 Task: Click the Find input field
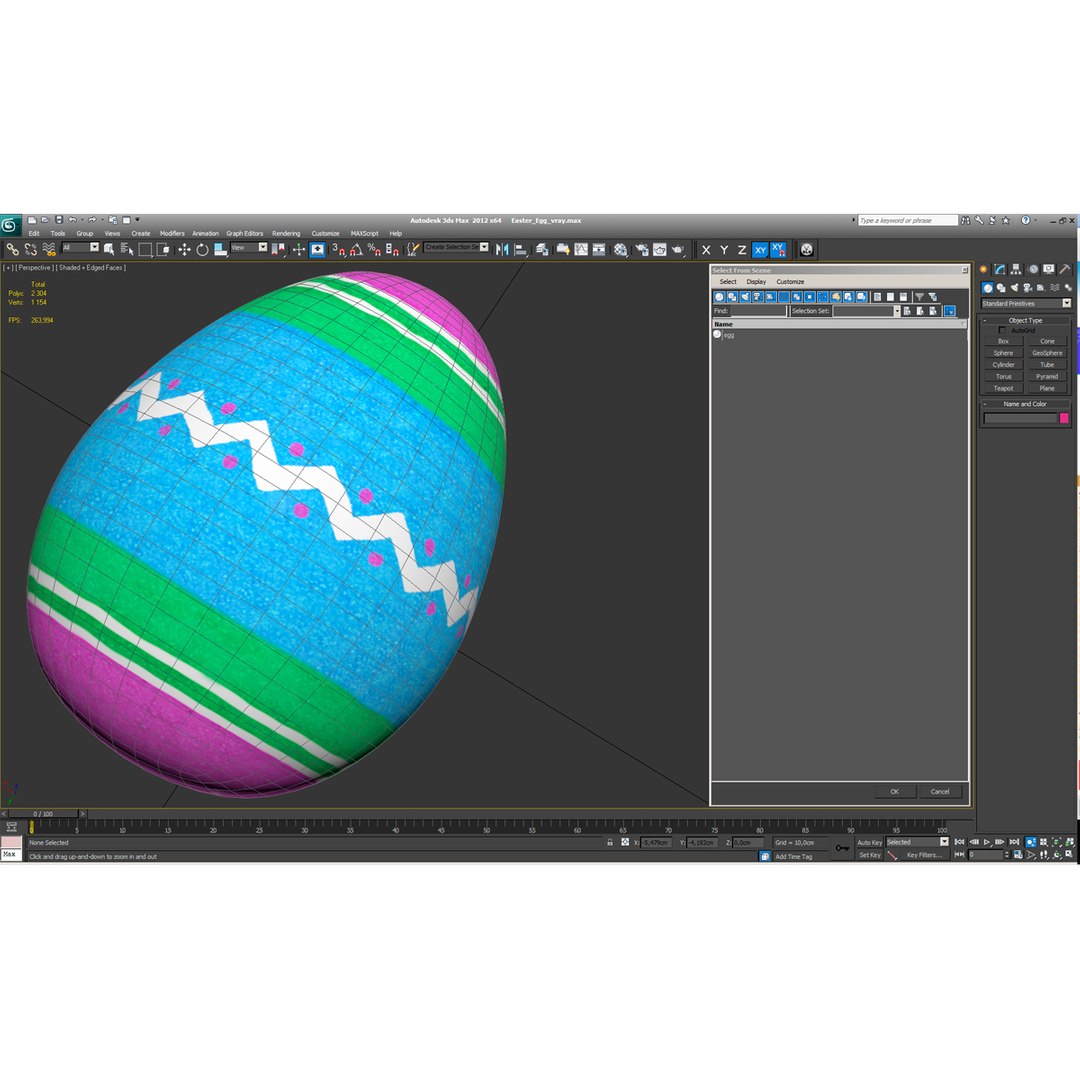coord(758,311)
